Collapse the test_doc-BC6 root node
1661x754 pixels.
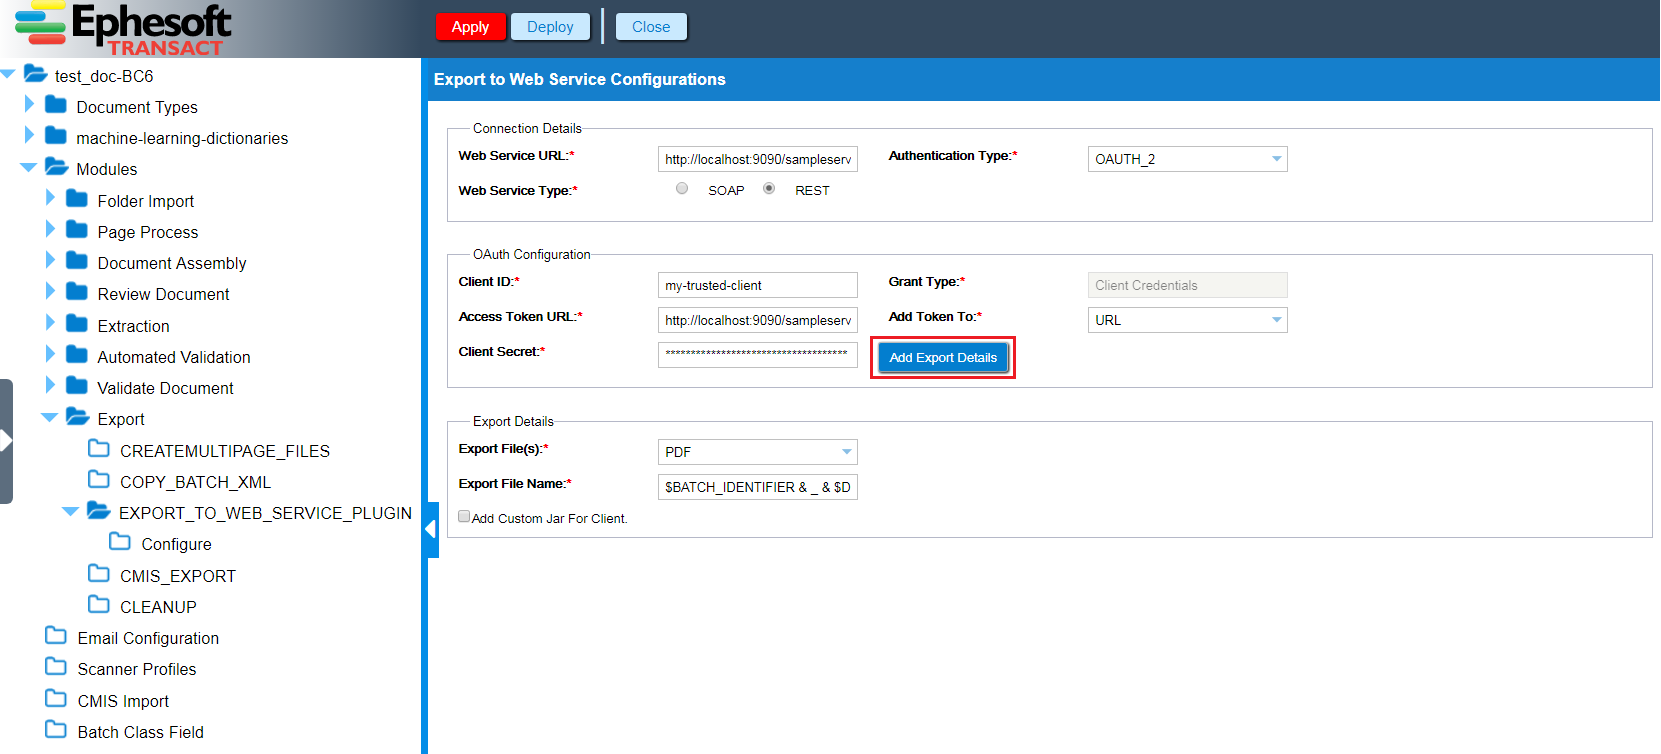(x=8, y=74)
